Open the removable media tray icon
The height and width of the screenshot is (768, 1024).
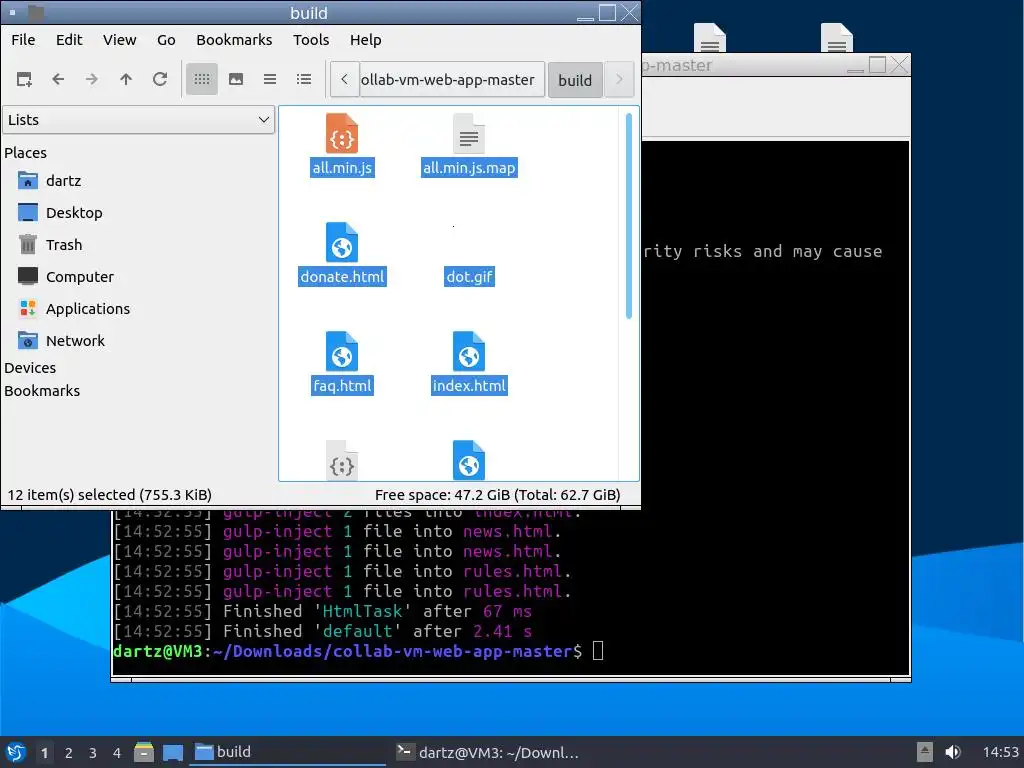[925, 752]
